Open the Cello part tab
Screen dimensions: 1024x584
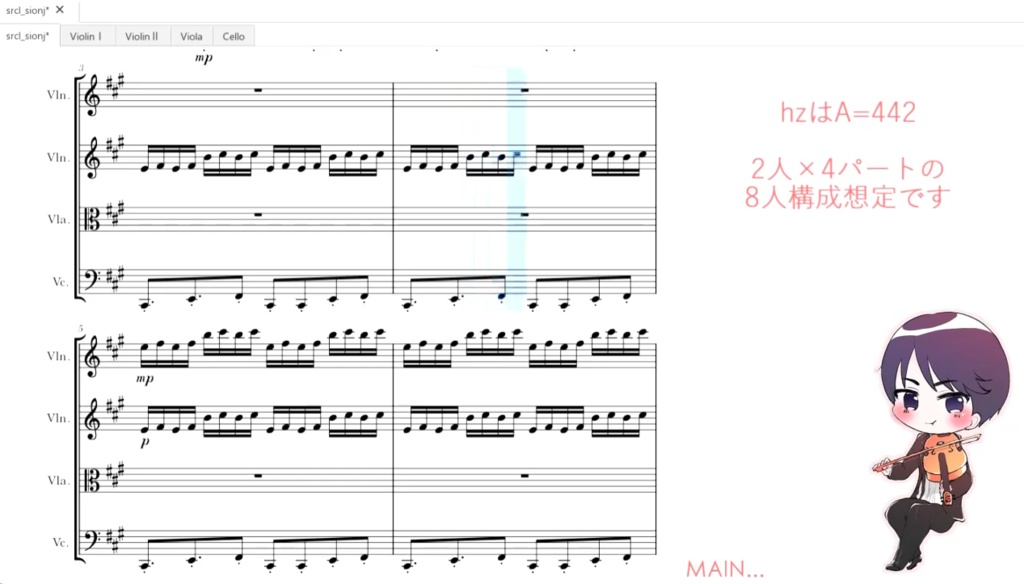[x=233, y=37]
